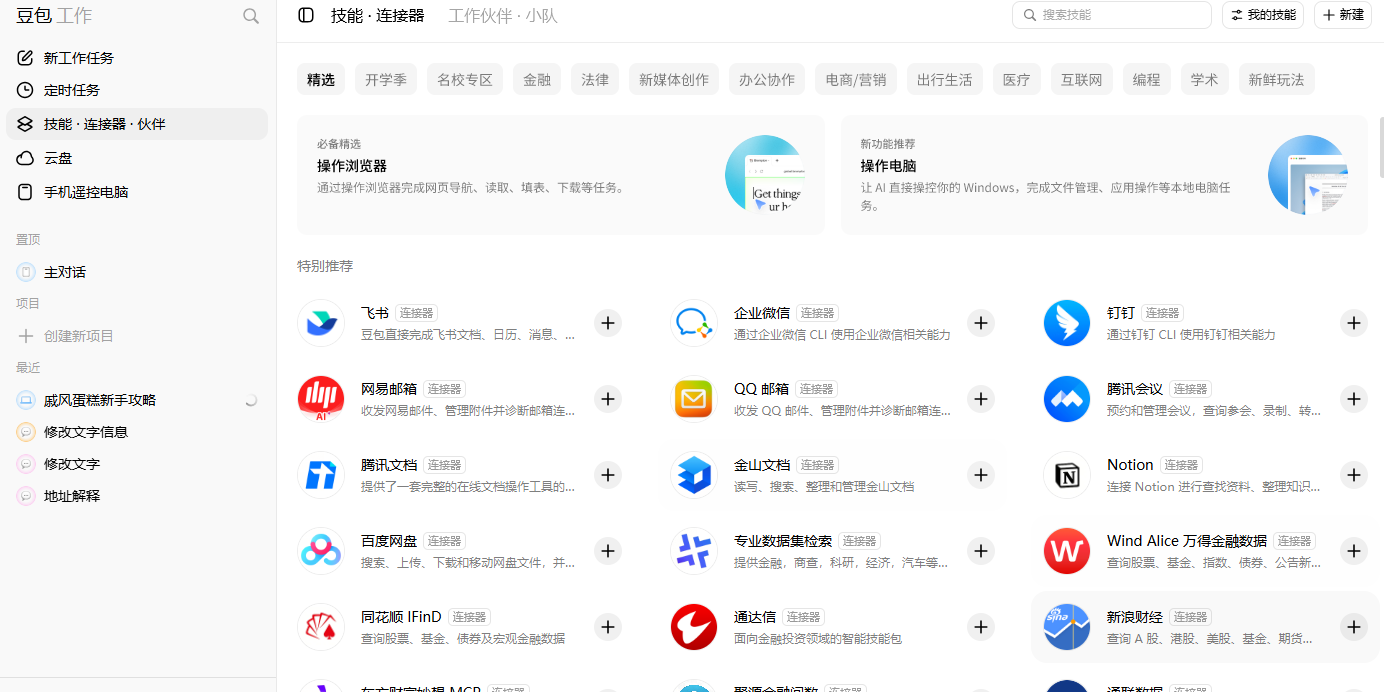This screenshot has width=1384, height=692.
Task: Select the 学术 category chip
Action: point(1205,80)
